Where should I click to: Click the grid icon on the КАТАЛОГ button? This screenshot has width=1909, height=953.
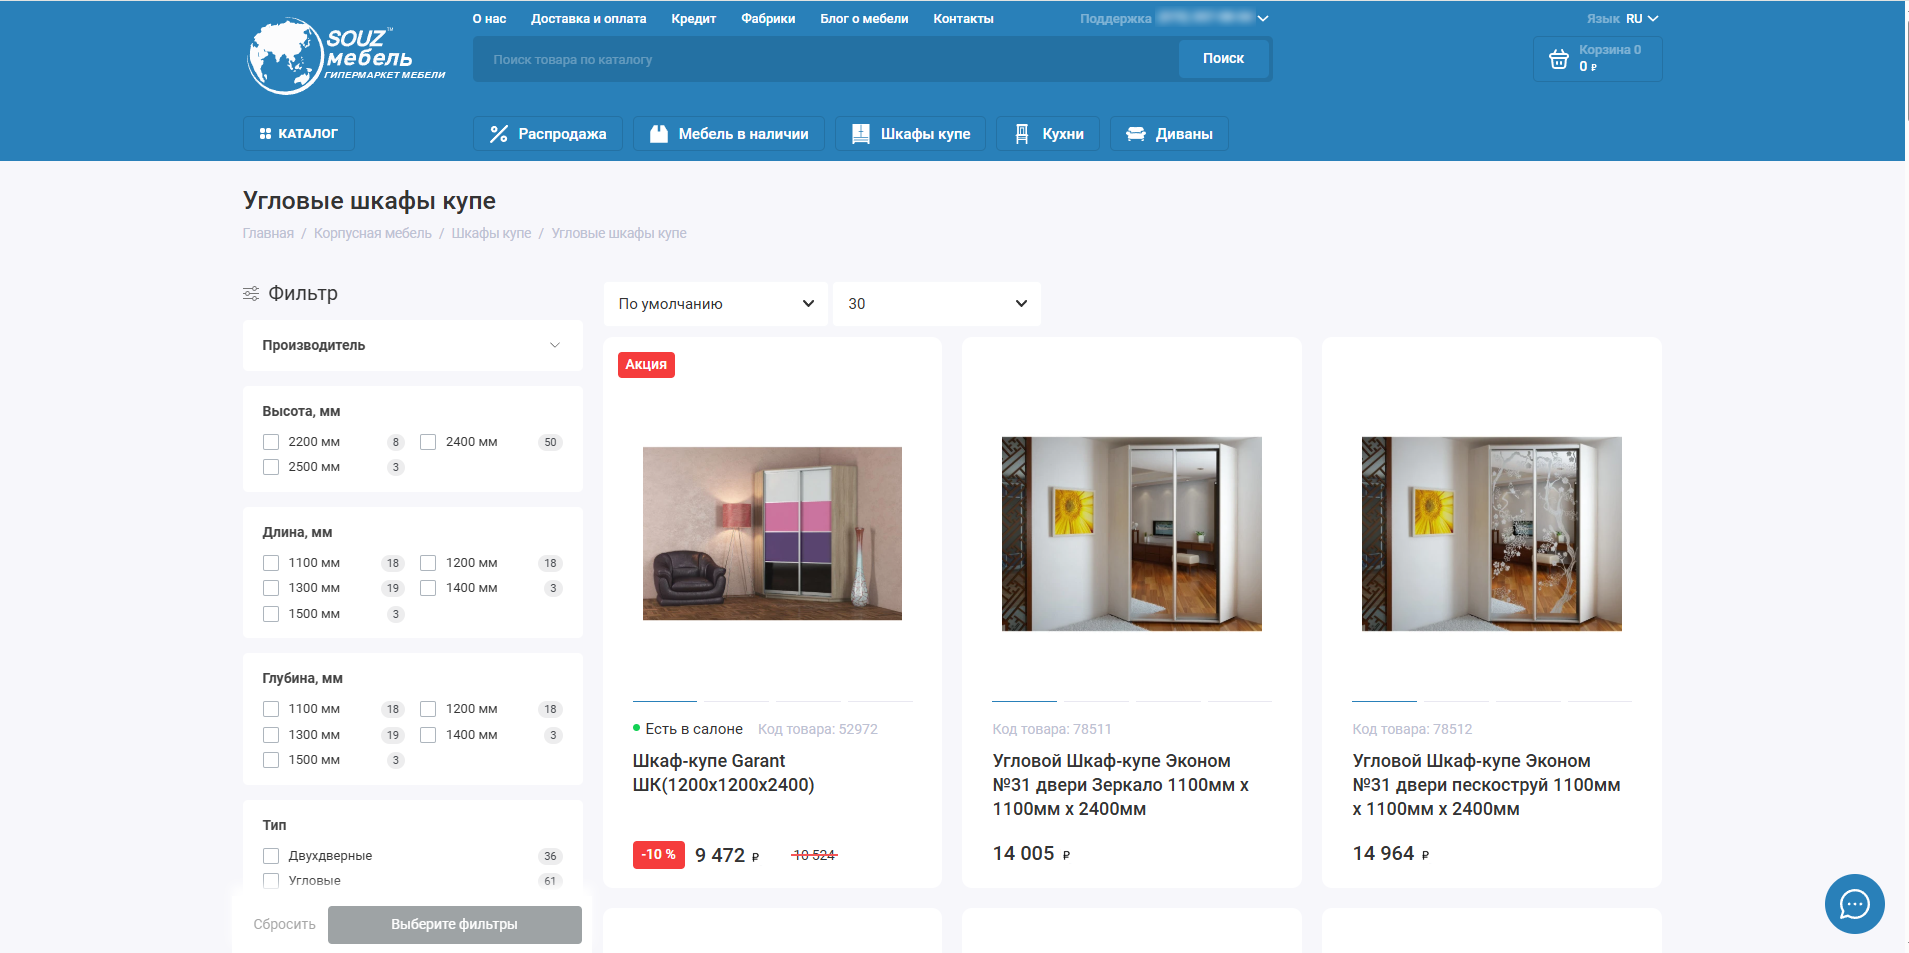265,133
